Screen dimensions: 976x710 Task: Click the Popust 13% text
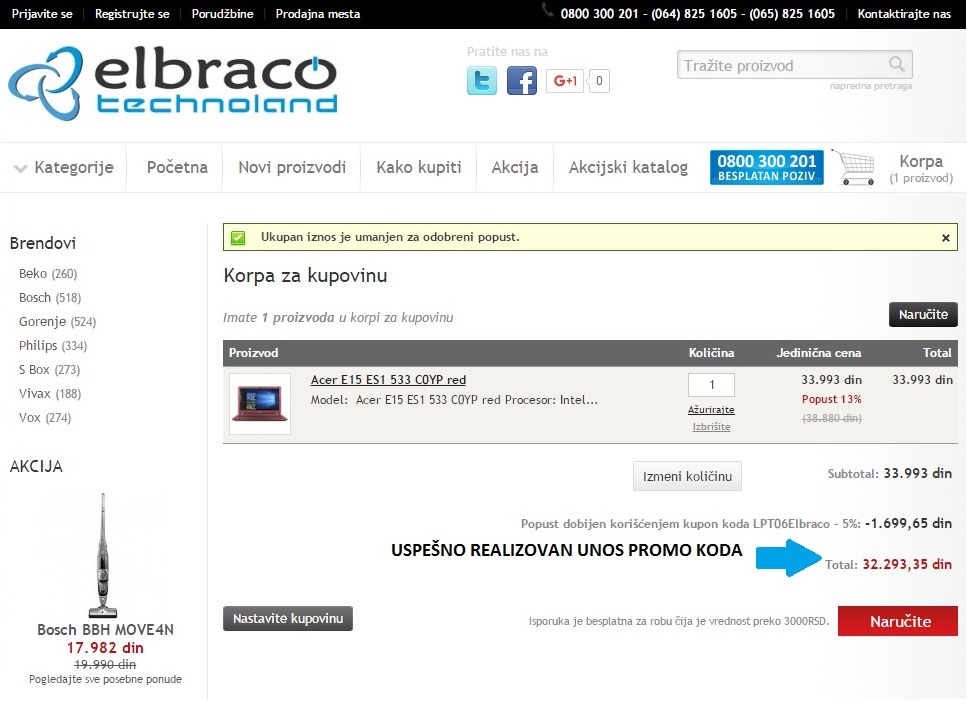tap(831, 399)
